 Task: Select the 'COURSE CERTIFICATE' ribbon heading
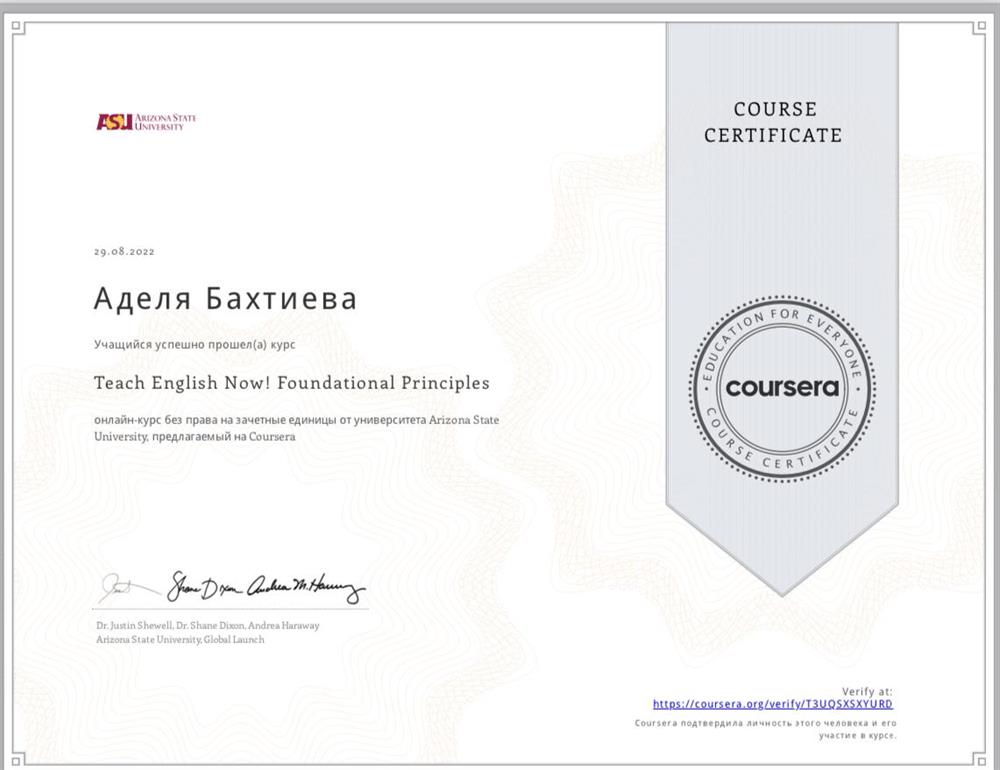(x=773, y=122)
